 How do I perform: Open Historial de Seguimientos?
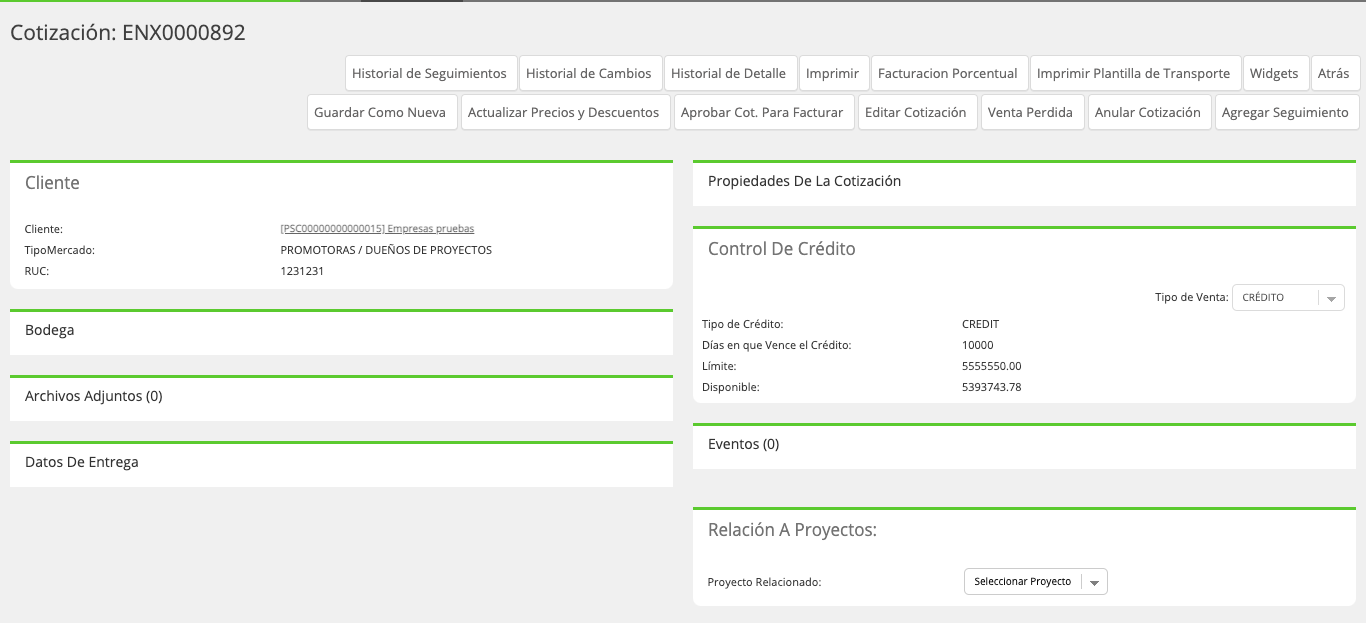[x=430, y=73]
